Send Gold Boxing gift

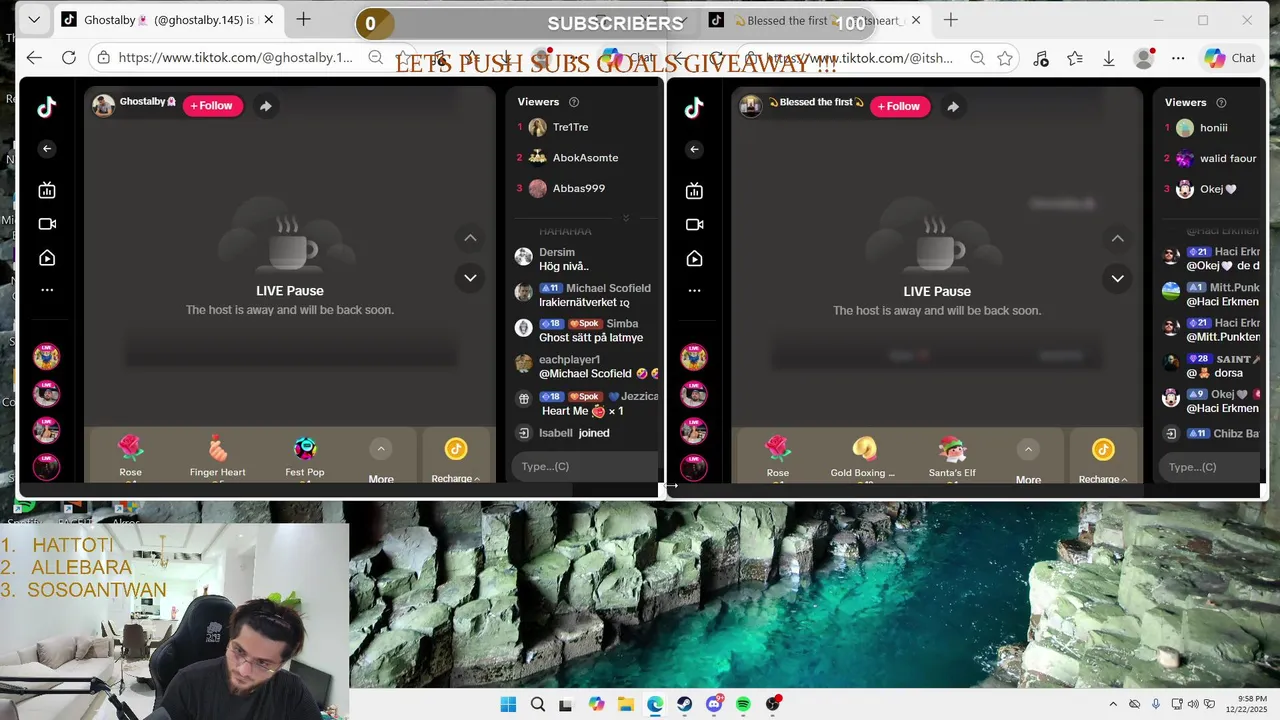click(864, 457)
